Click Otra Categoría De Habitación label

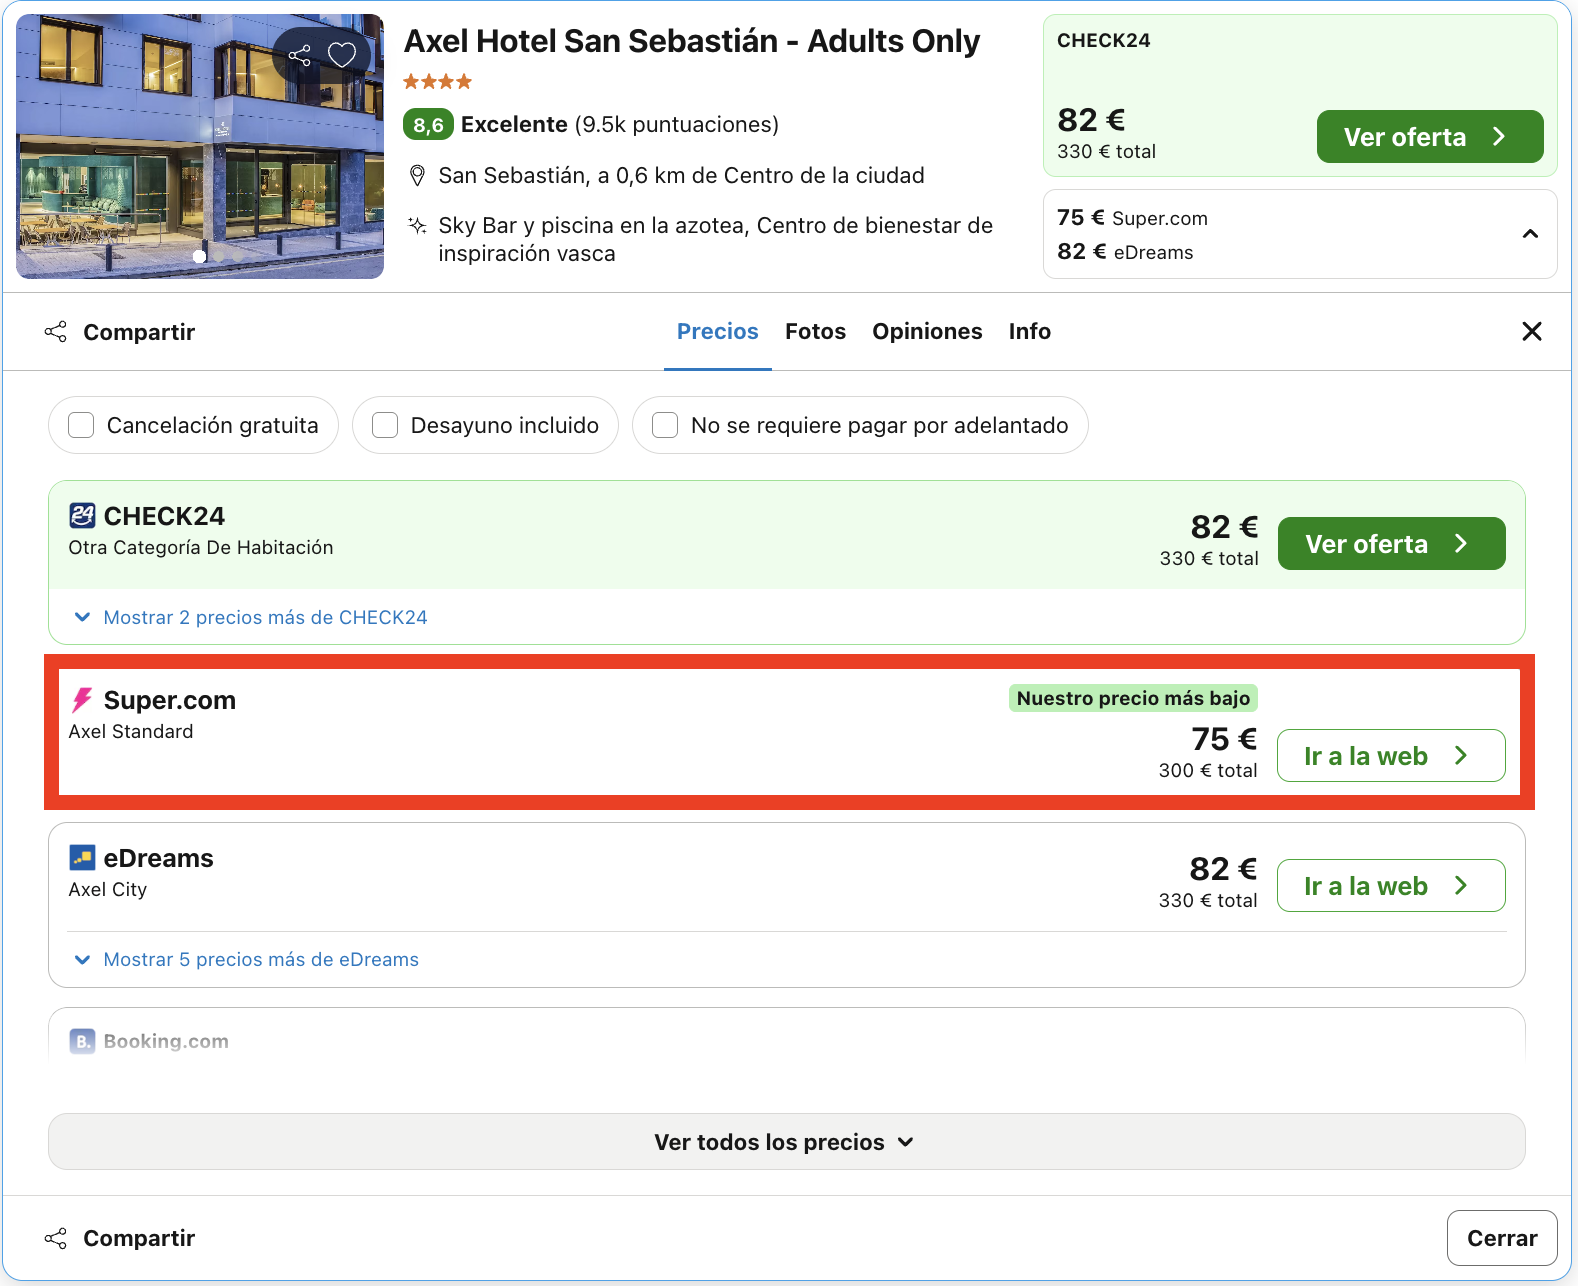pos(201,548)
